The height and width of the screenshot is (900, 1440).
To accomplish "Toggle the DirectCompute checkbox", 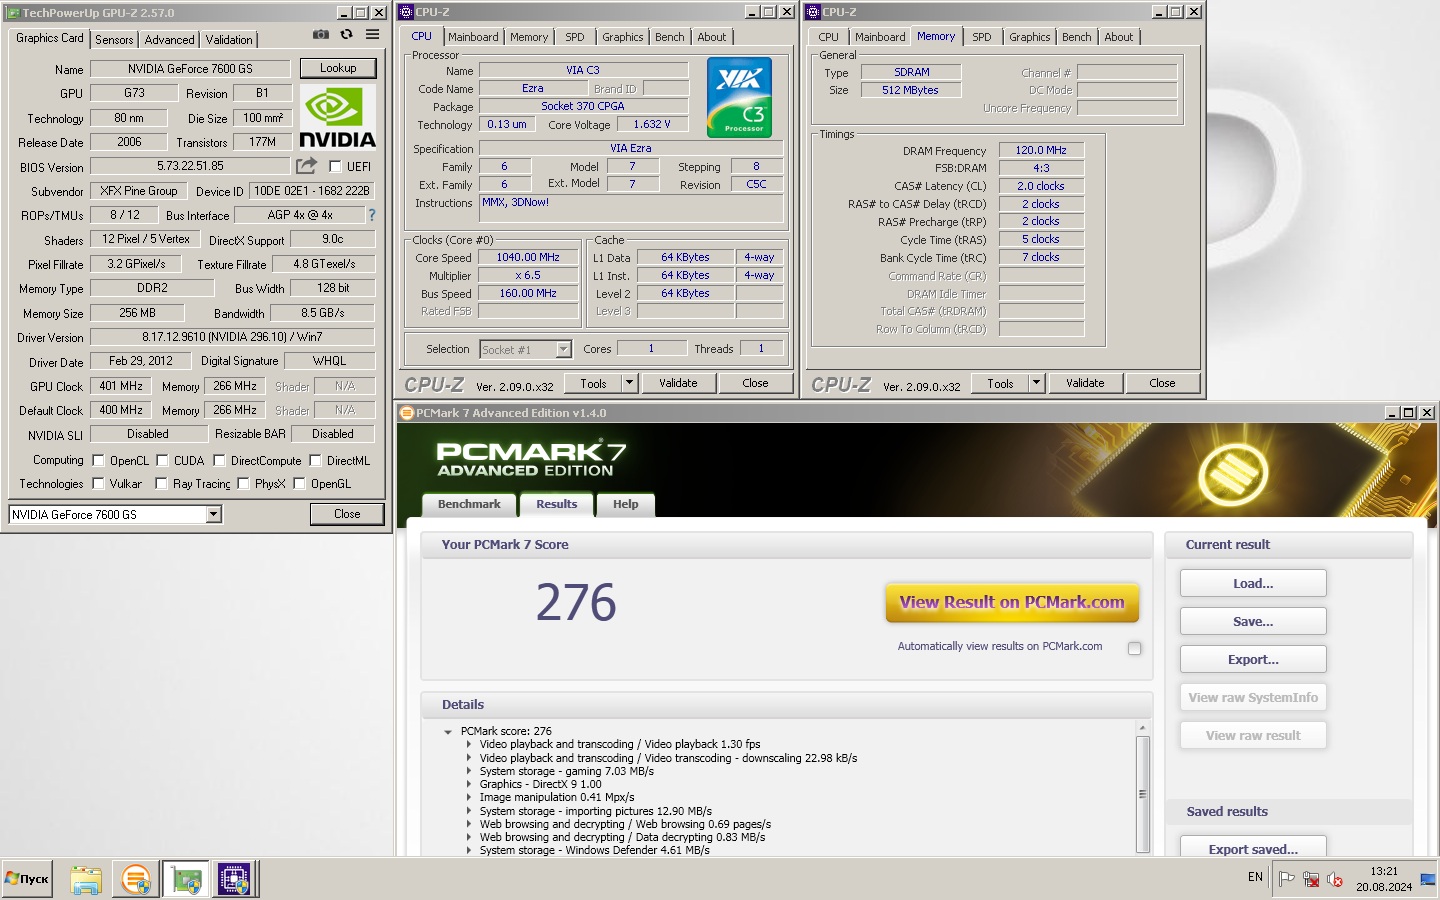I will tap(219, 461).
